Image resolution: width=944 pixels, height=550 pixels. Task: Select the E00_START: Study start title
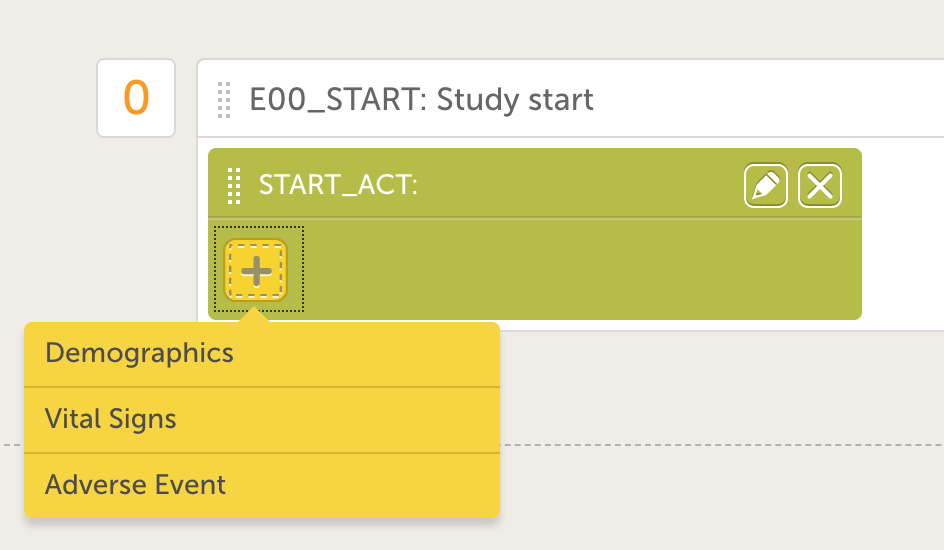pyautogui.click(x=421, y=100)
